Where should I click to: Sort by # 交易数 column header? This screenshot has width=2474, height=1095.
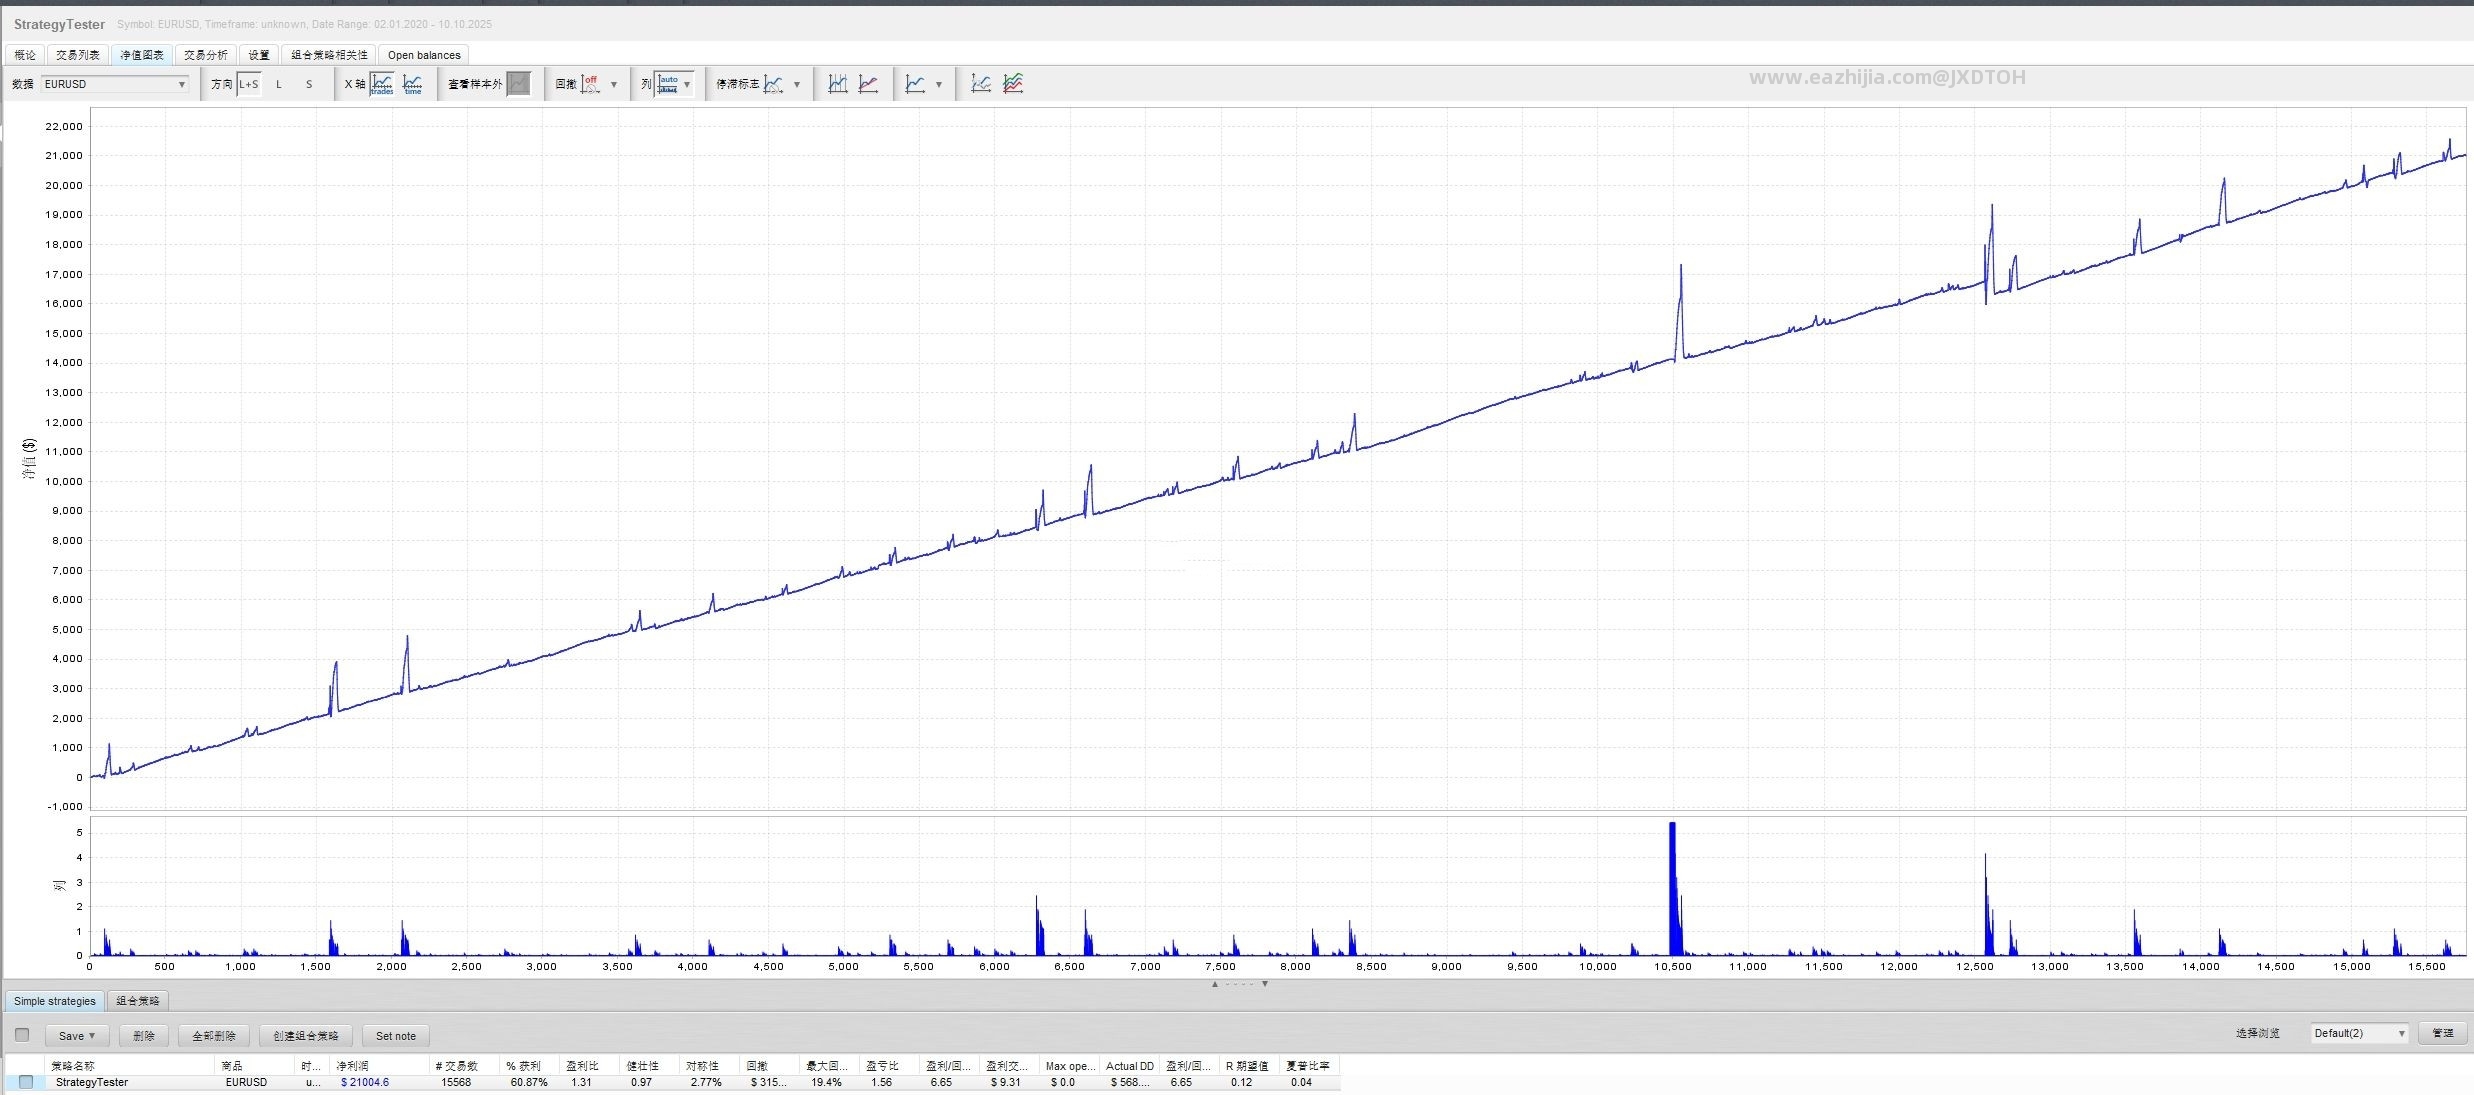466,1066
